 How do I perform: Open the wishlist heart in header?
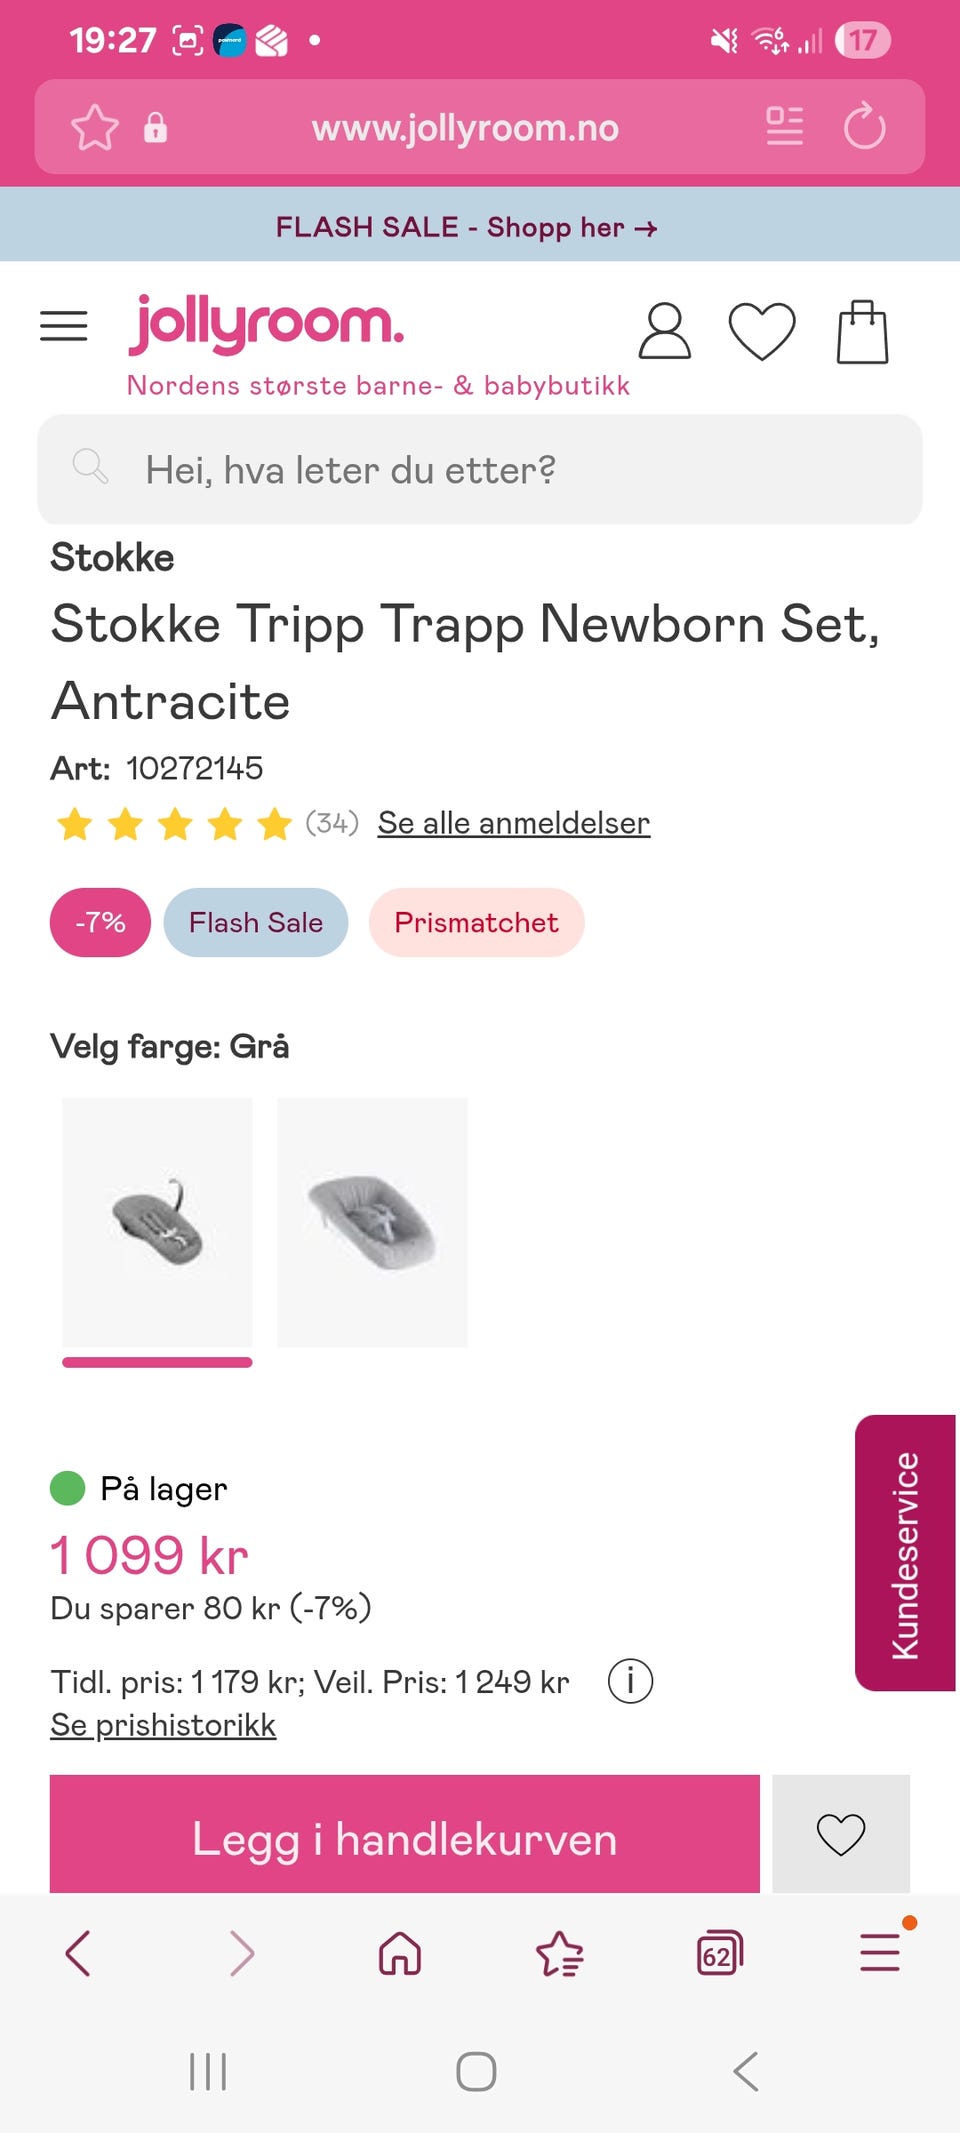click(761, 331)
